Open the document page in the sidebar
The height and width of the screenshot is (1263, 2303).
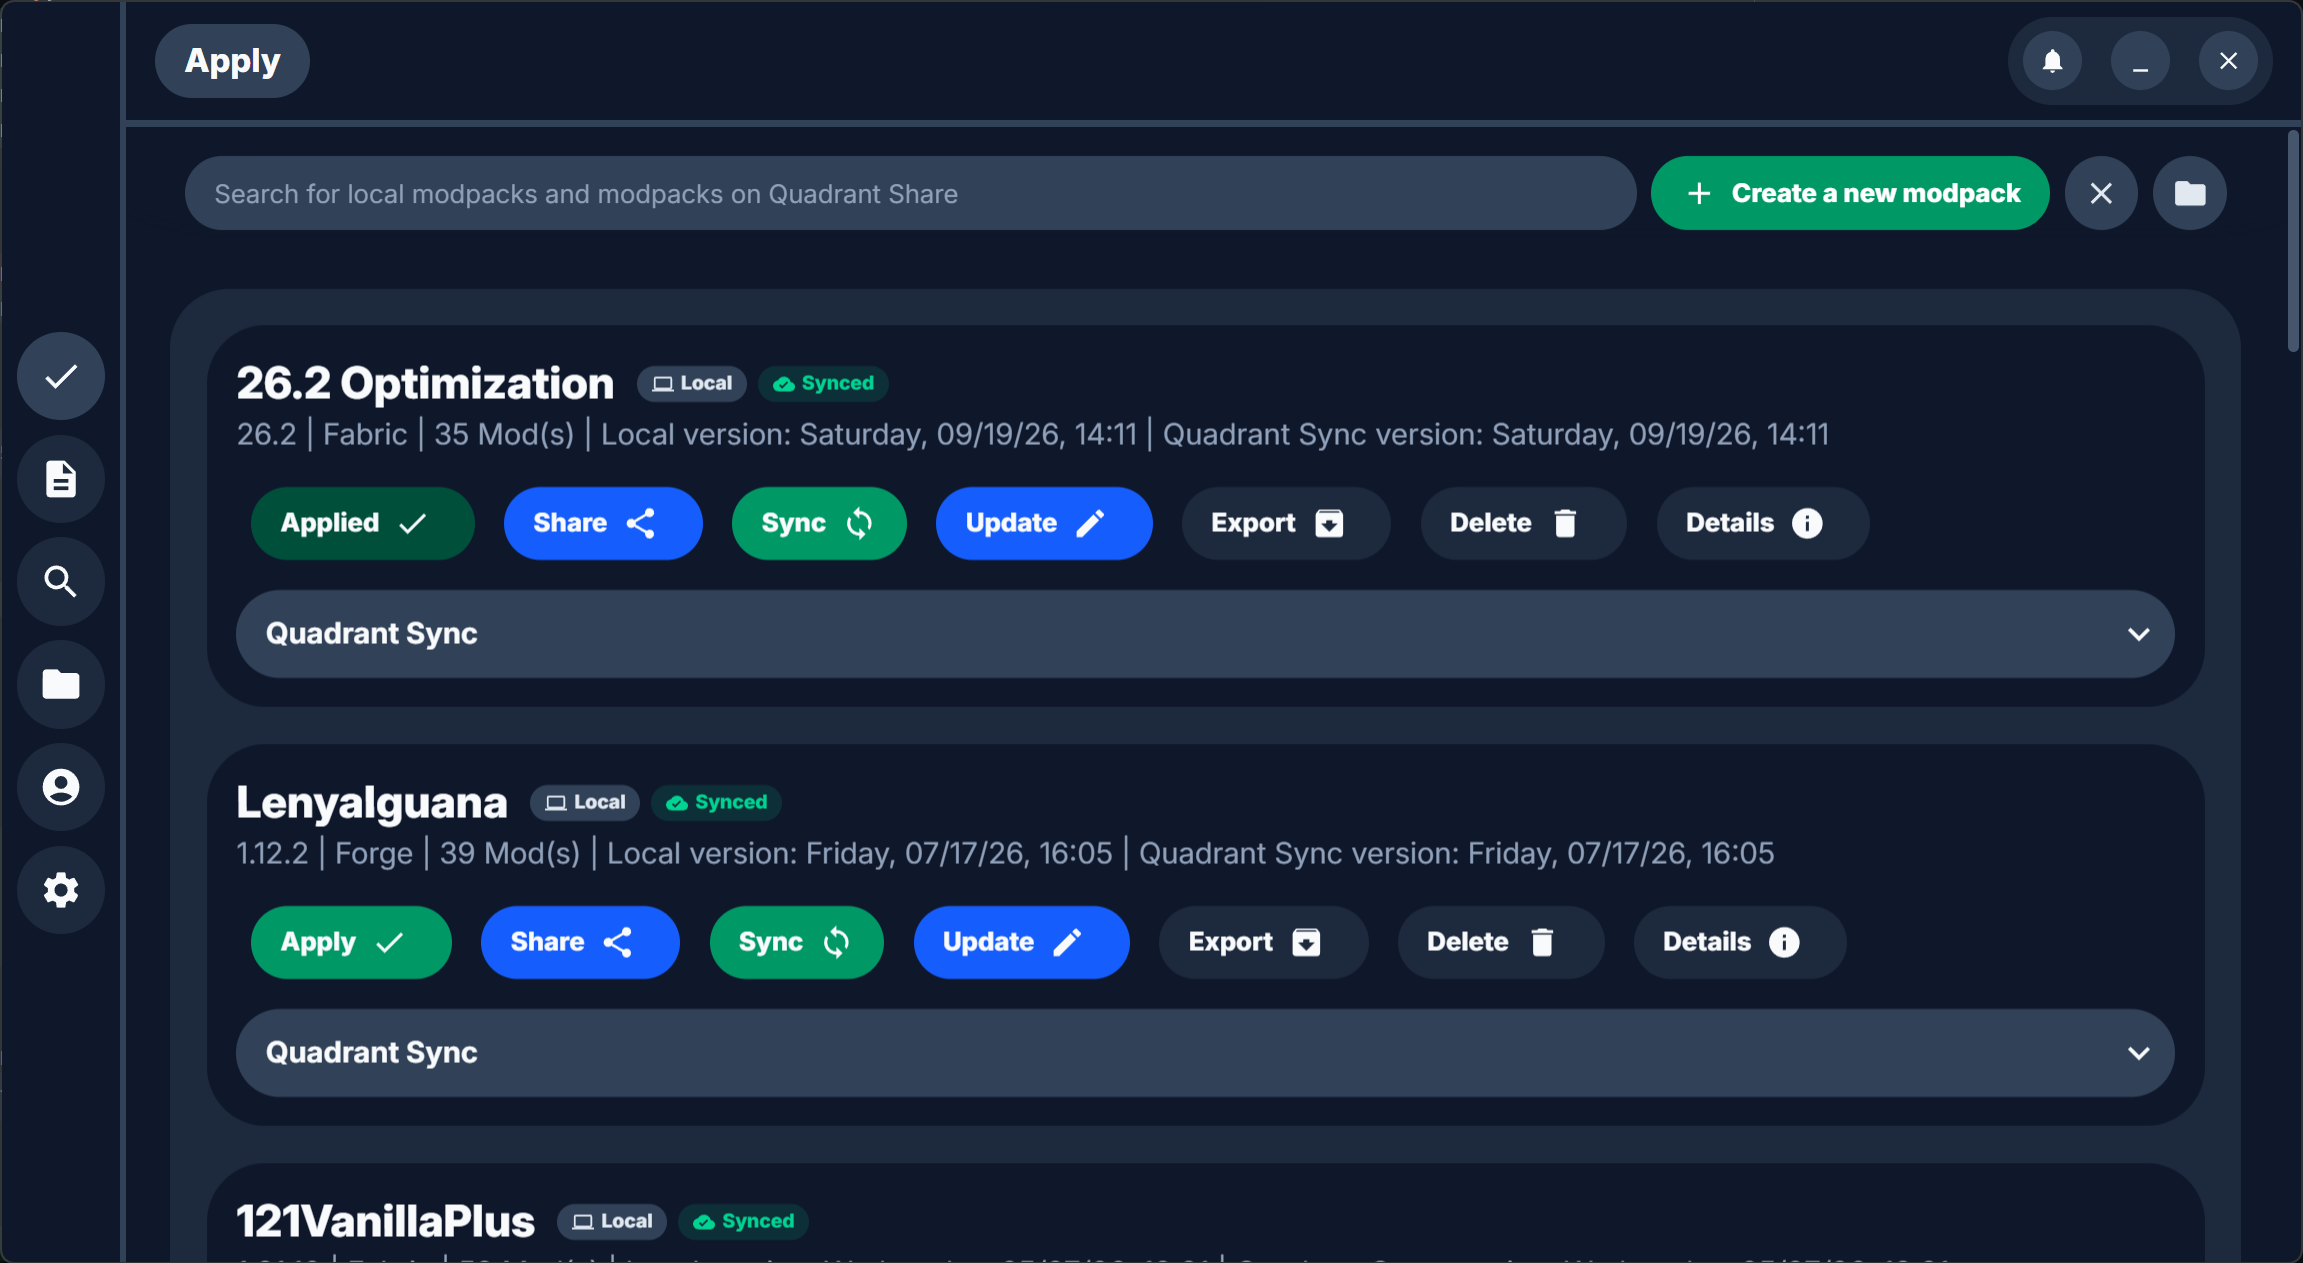coord(61,479)
